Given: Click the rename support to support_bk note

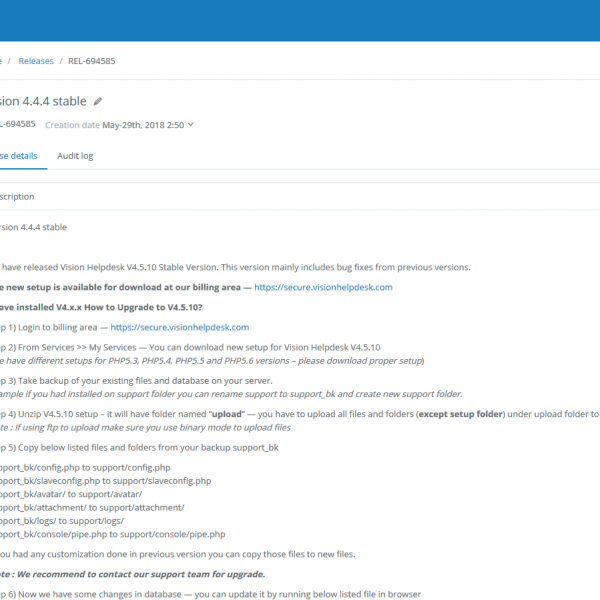Looking at the screenshot, I should pyautogui.click(x=231, y=394).
